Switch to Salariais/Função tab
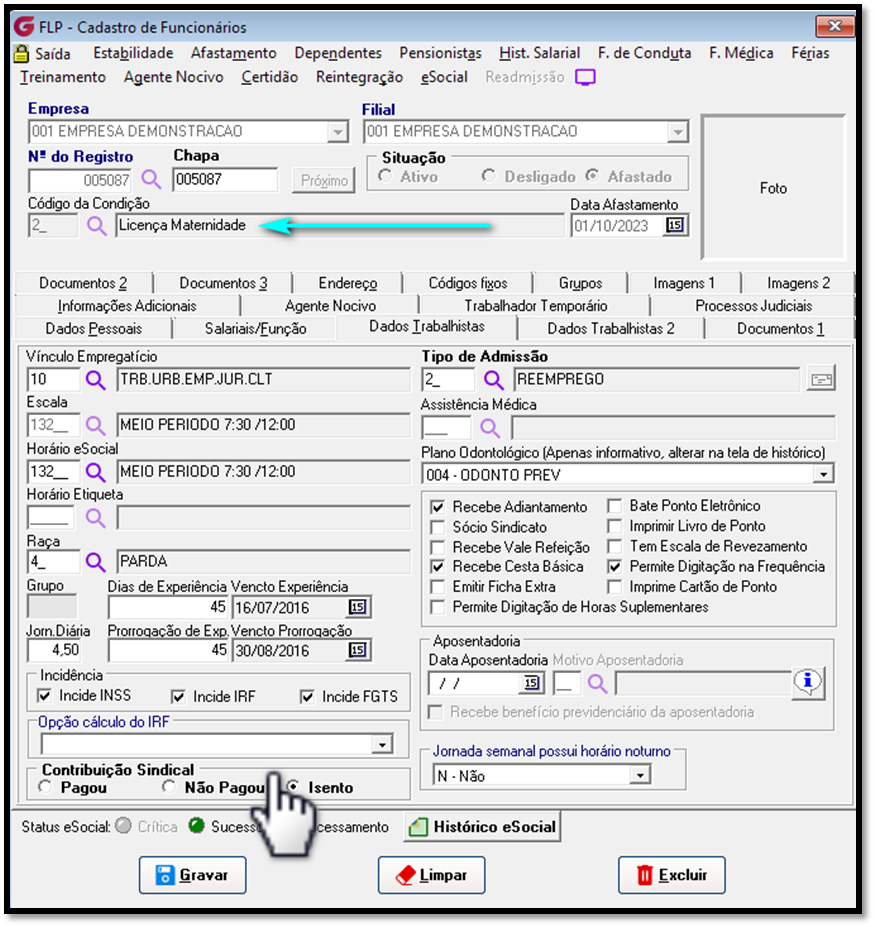Viewport: 875px width, 927px height. tap(255, 329)
